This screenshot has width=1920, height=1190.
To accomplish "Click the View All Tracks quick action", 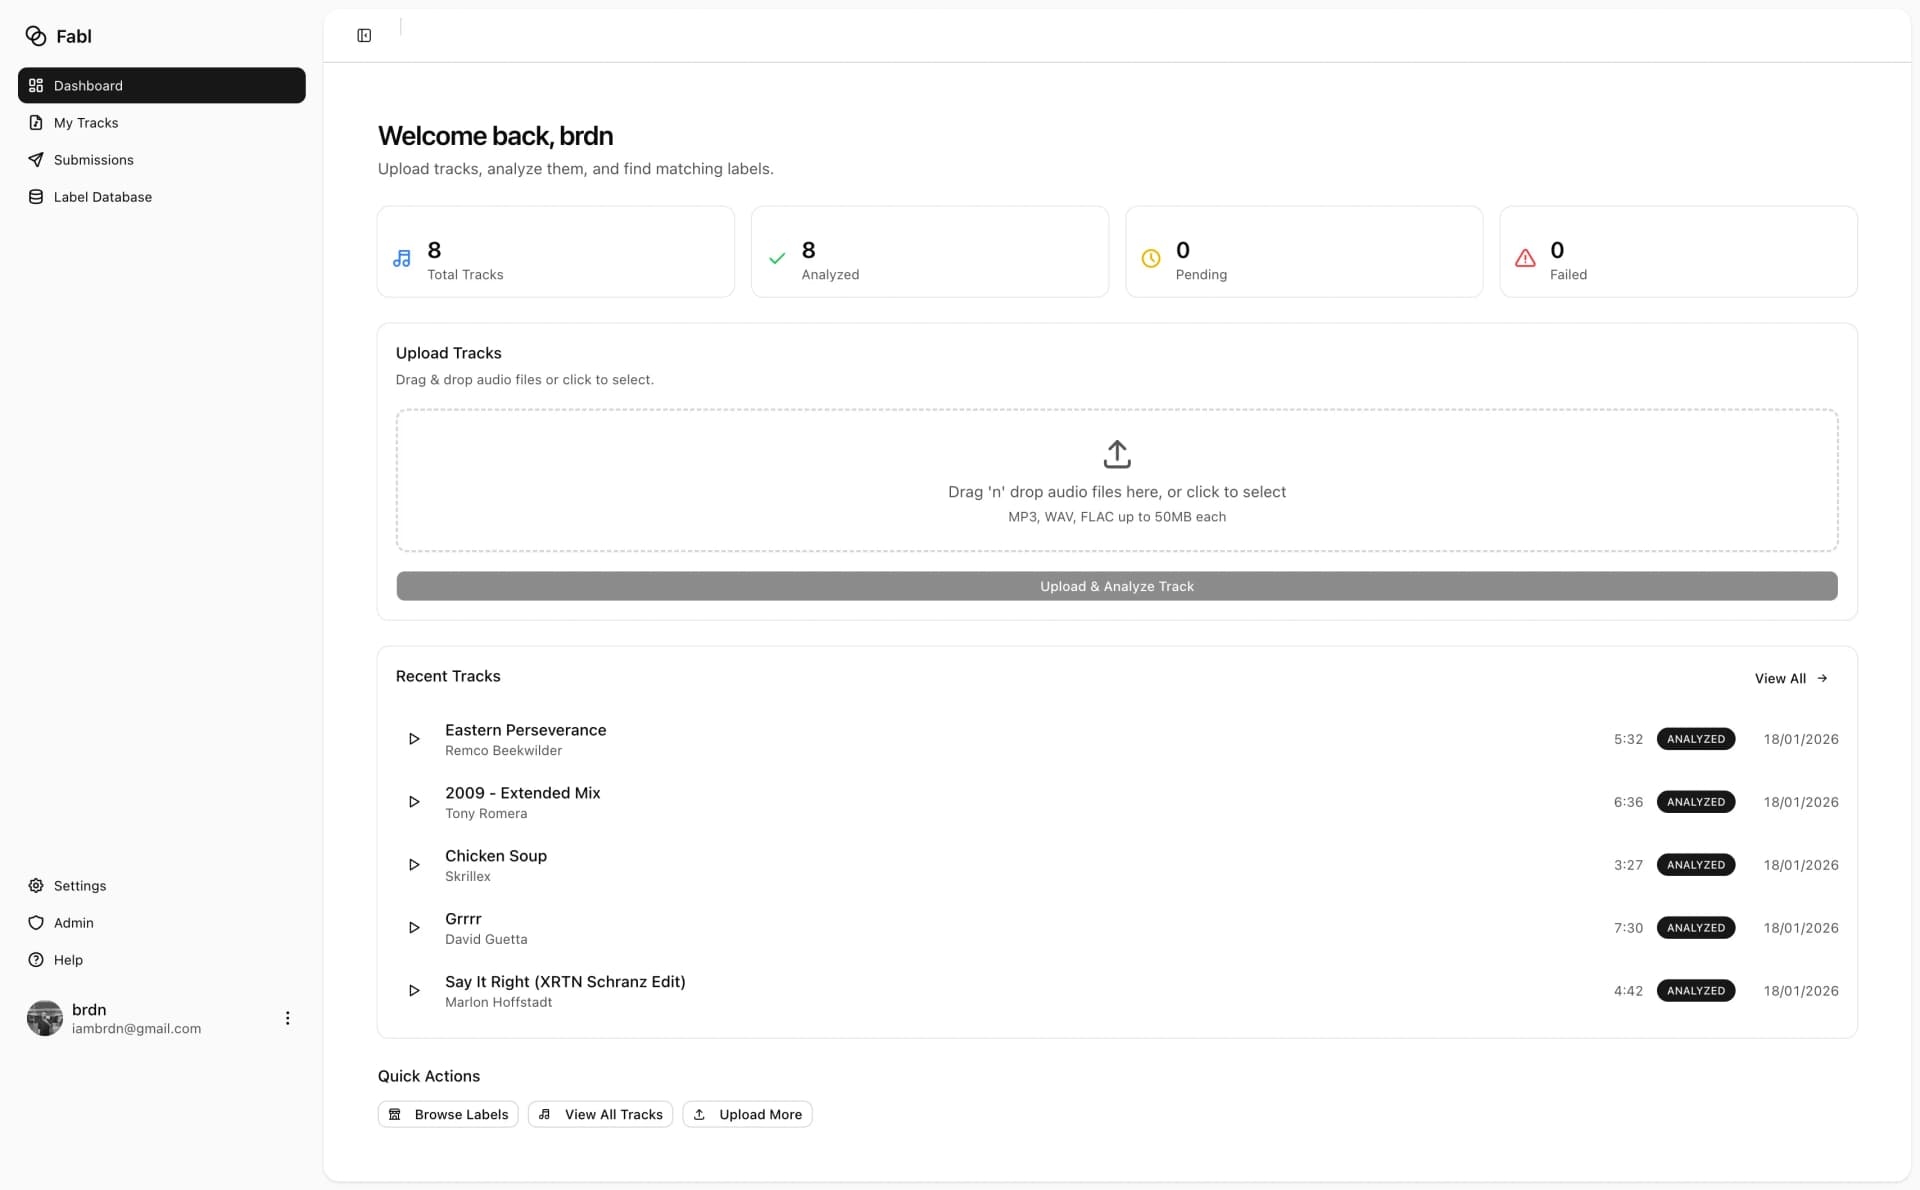I will click(x=600, y=1114).
